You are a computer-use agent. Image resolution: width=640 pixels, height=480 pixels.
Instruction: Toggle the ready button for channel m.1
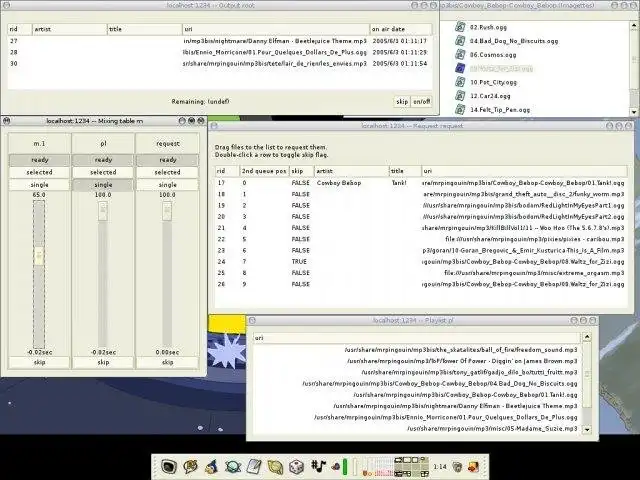(x=39, y=160)
